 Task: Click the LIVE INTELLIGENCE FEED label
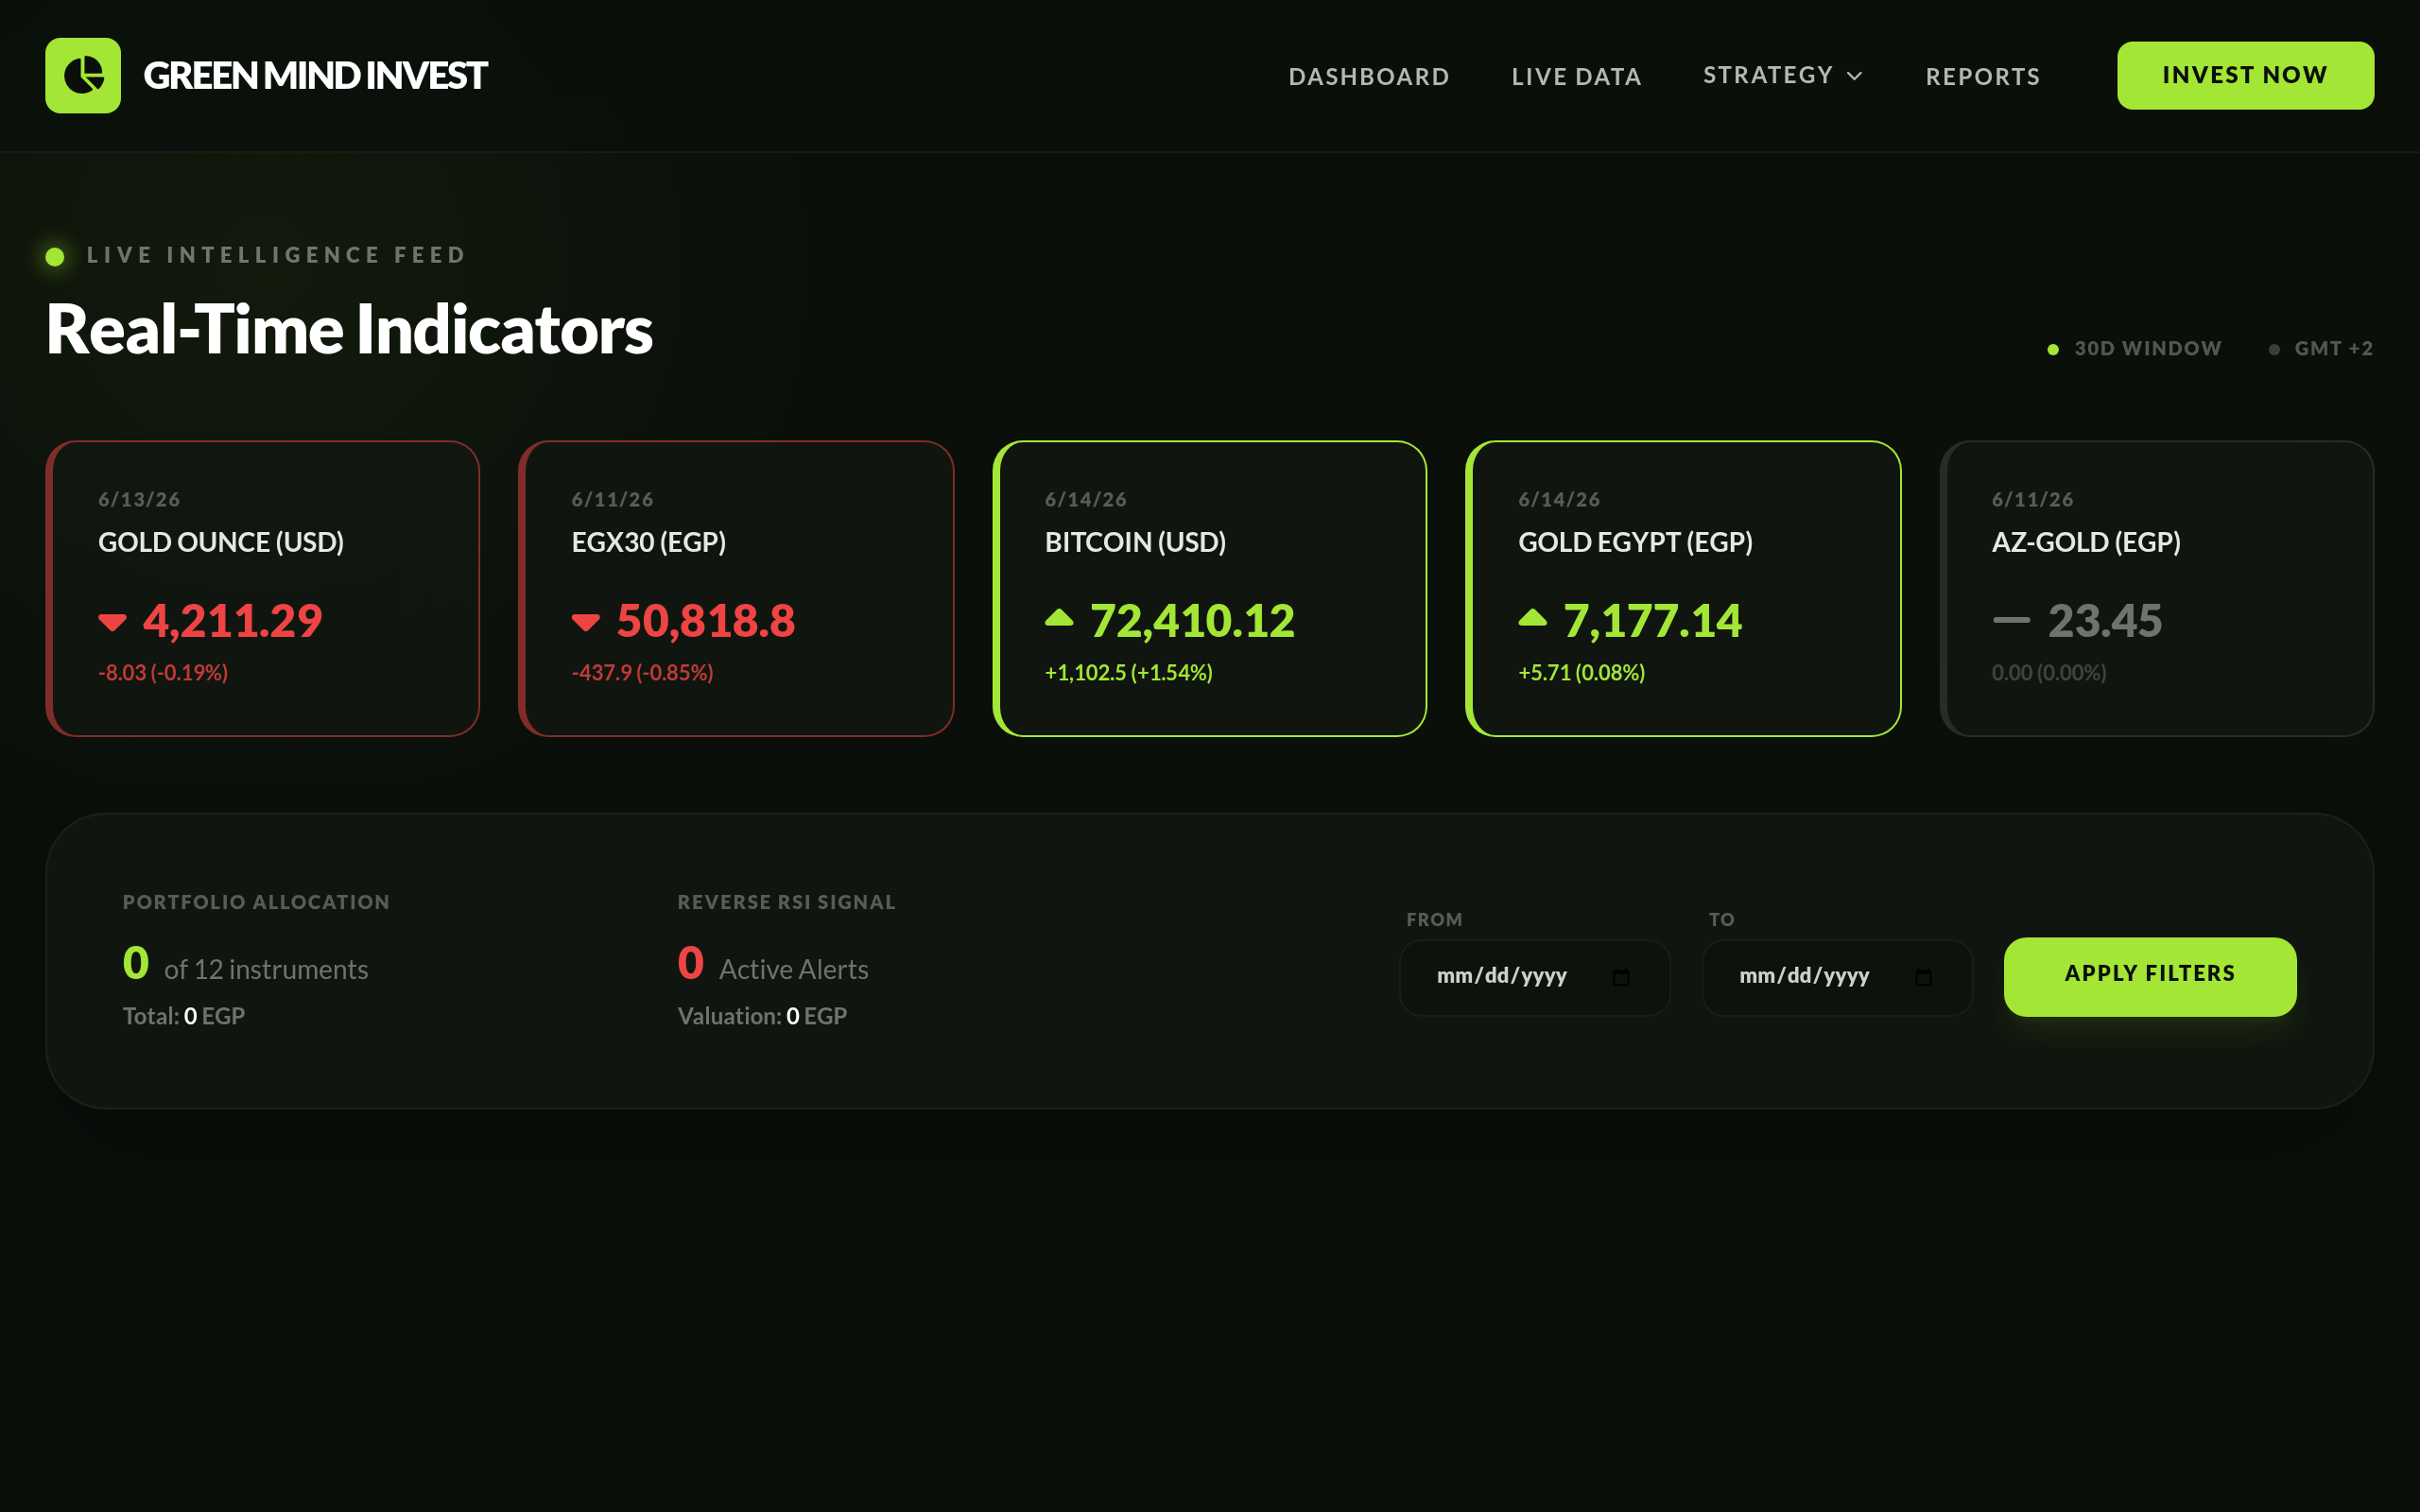pos(277,255)
